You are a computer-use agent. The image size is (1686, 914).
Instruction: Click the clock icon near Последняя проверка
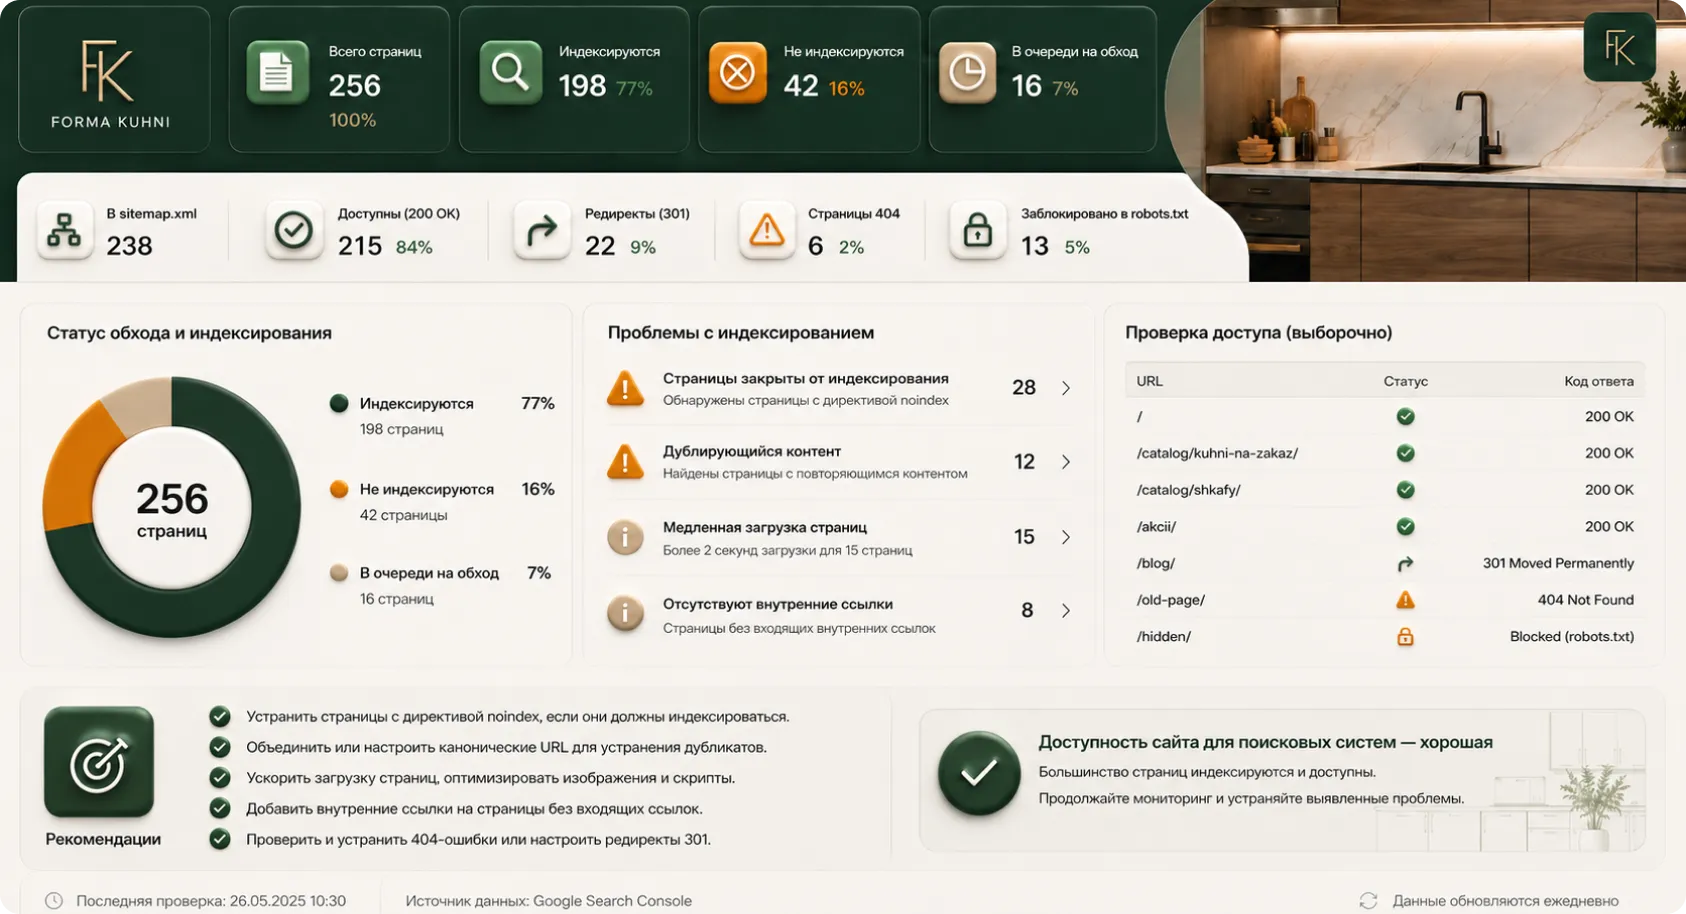pyautogui.click(x=54, y=901)
